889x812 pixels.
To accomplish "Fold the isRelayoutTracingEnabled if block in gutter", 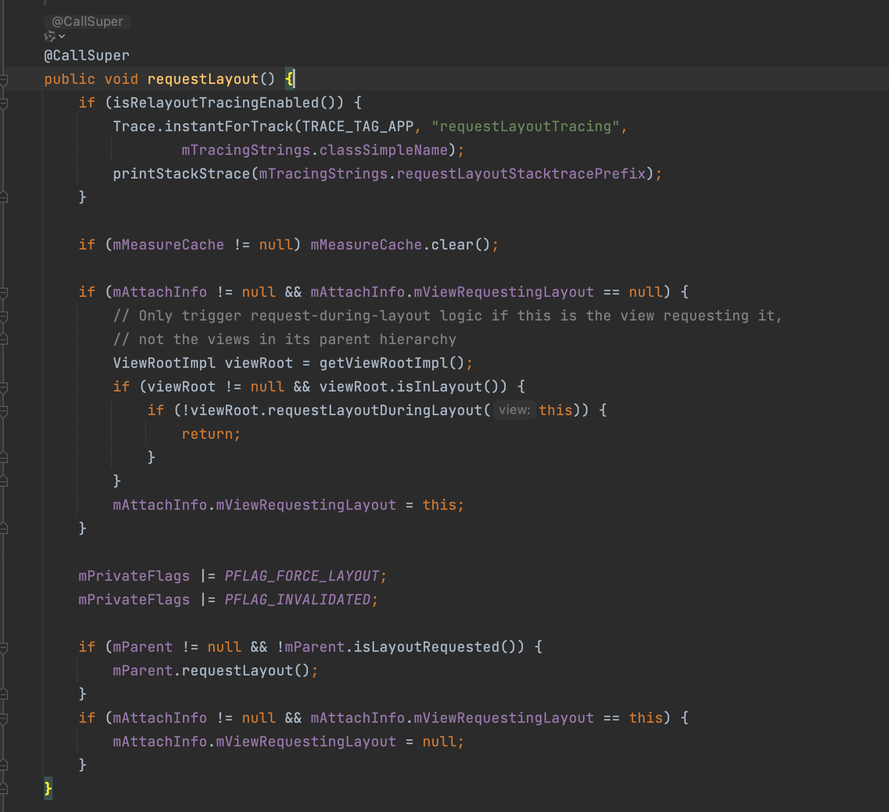I will point(4,103).
